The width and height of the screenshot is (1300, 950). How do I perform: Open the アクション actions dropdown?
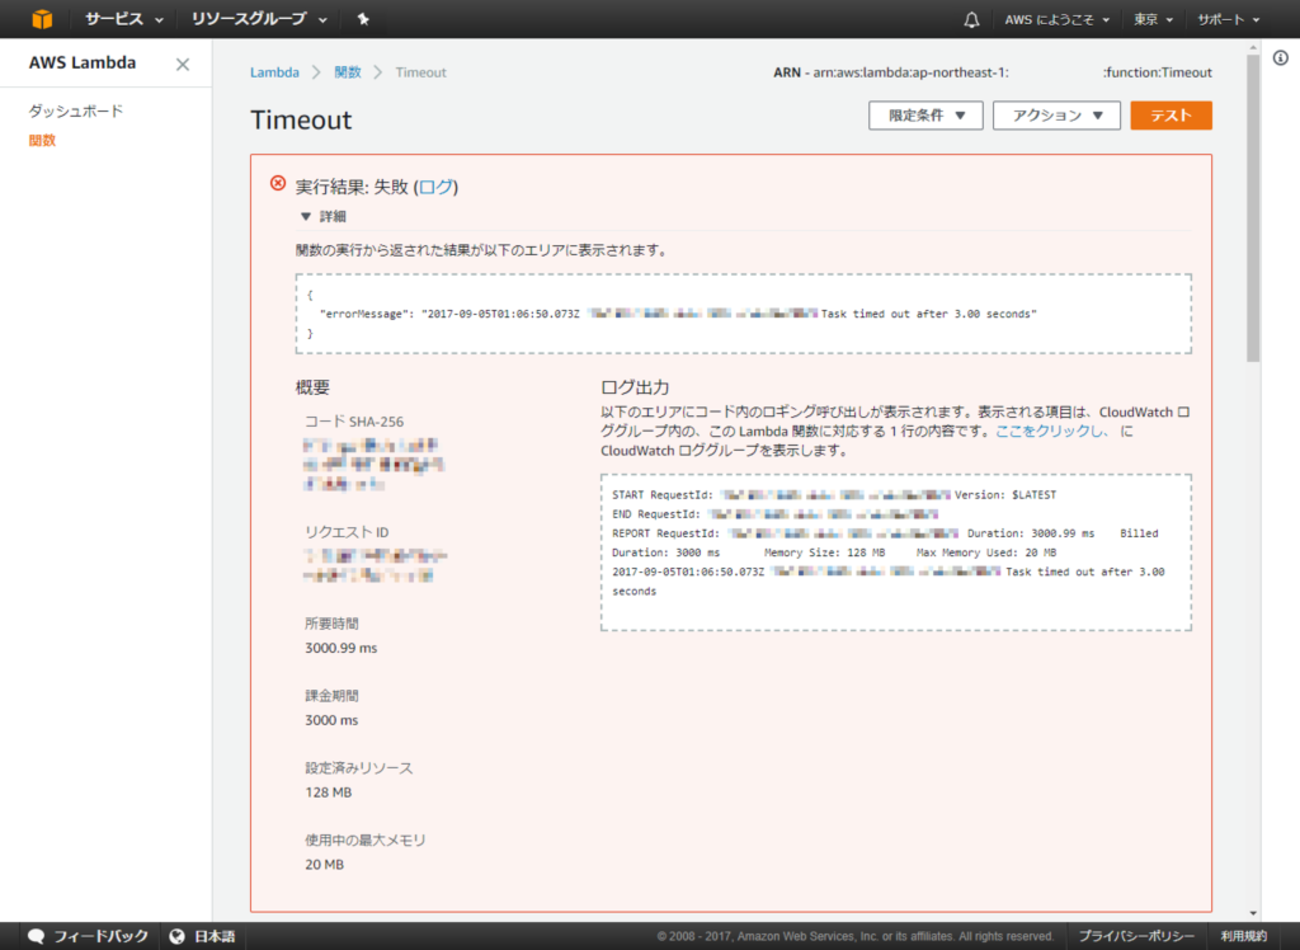[1056, 115]
